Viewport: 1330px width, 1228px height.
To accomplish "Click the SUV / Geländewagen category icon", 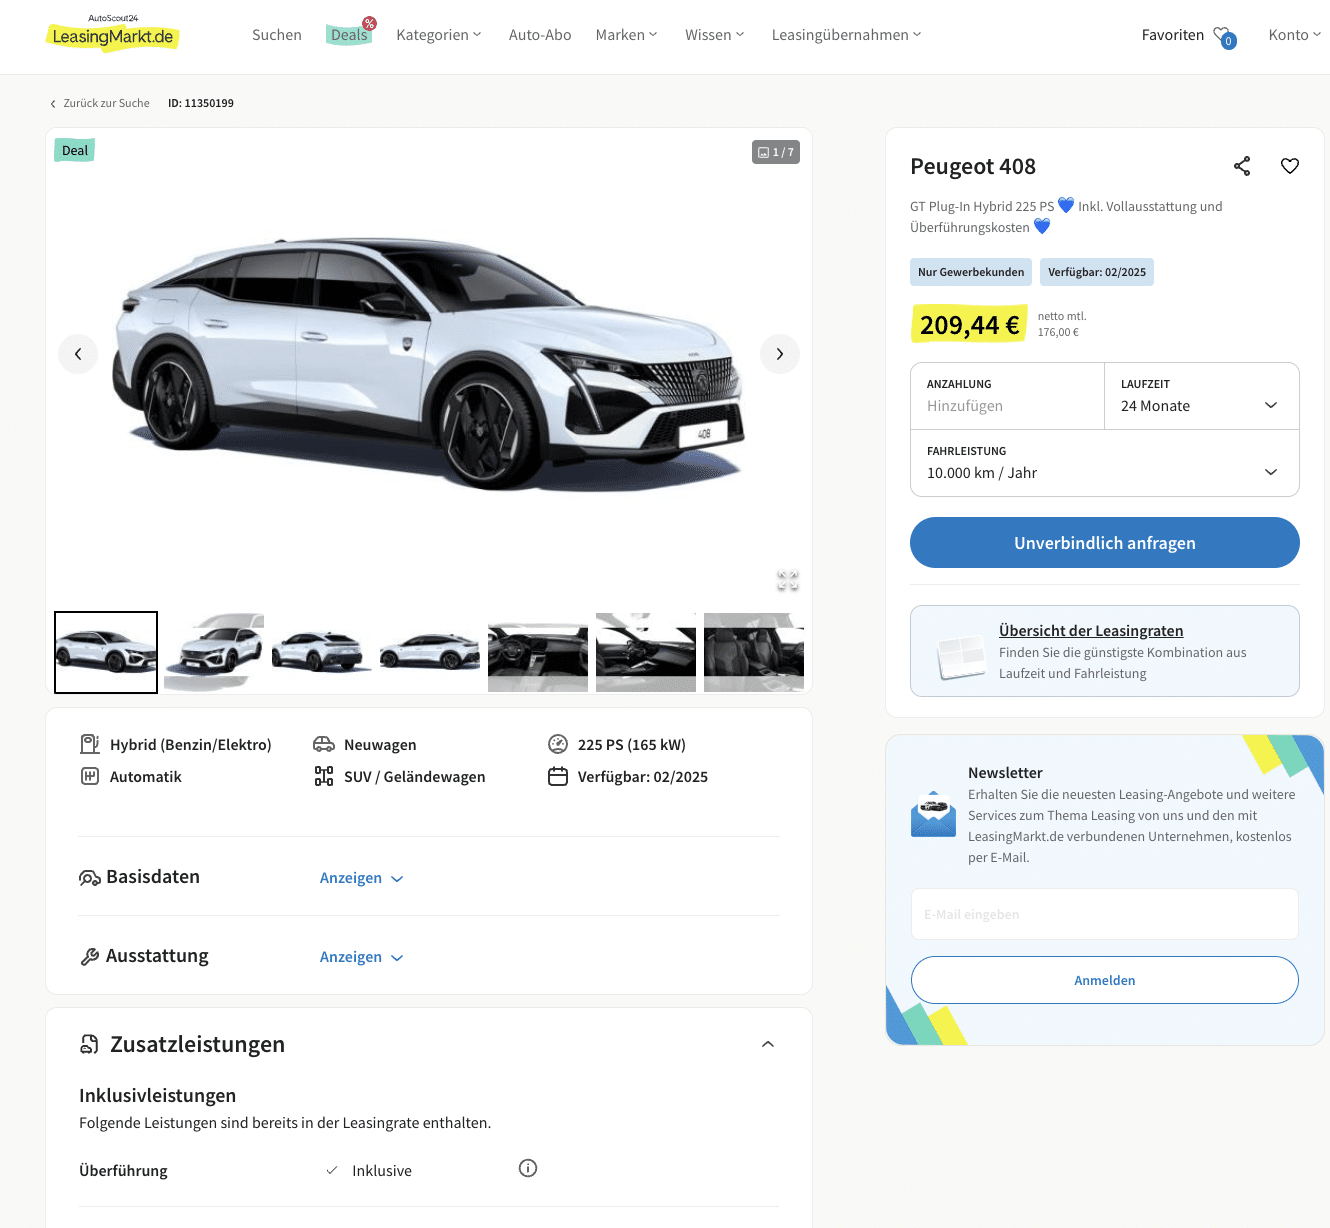I will click(324, 776).
